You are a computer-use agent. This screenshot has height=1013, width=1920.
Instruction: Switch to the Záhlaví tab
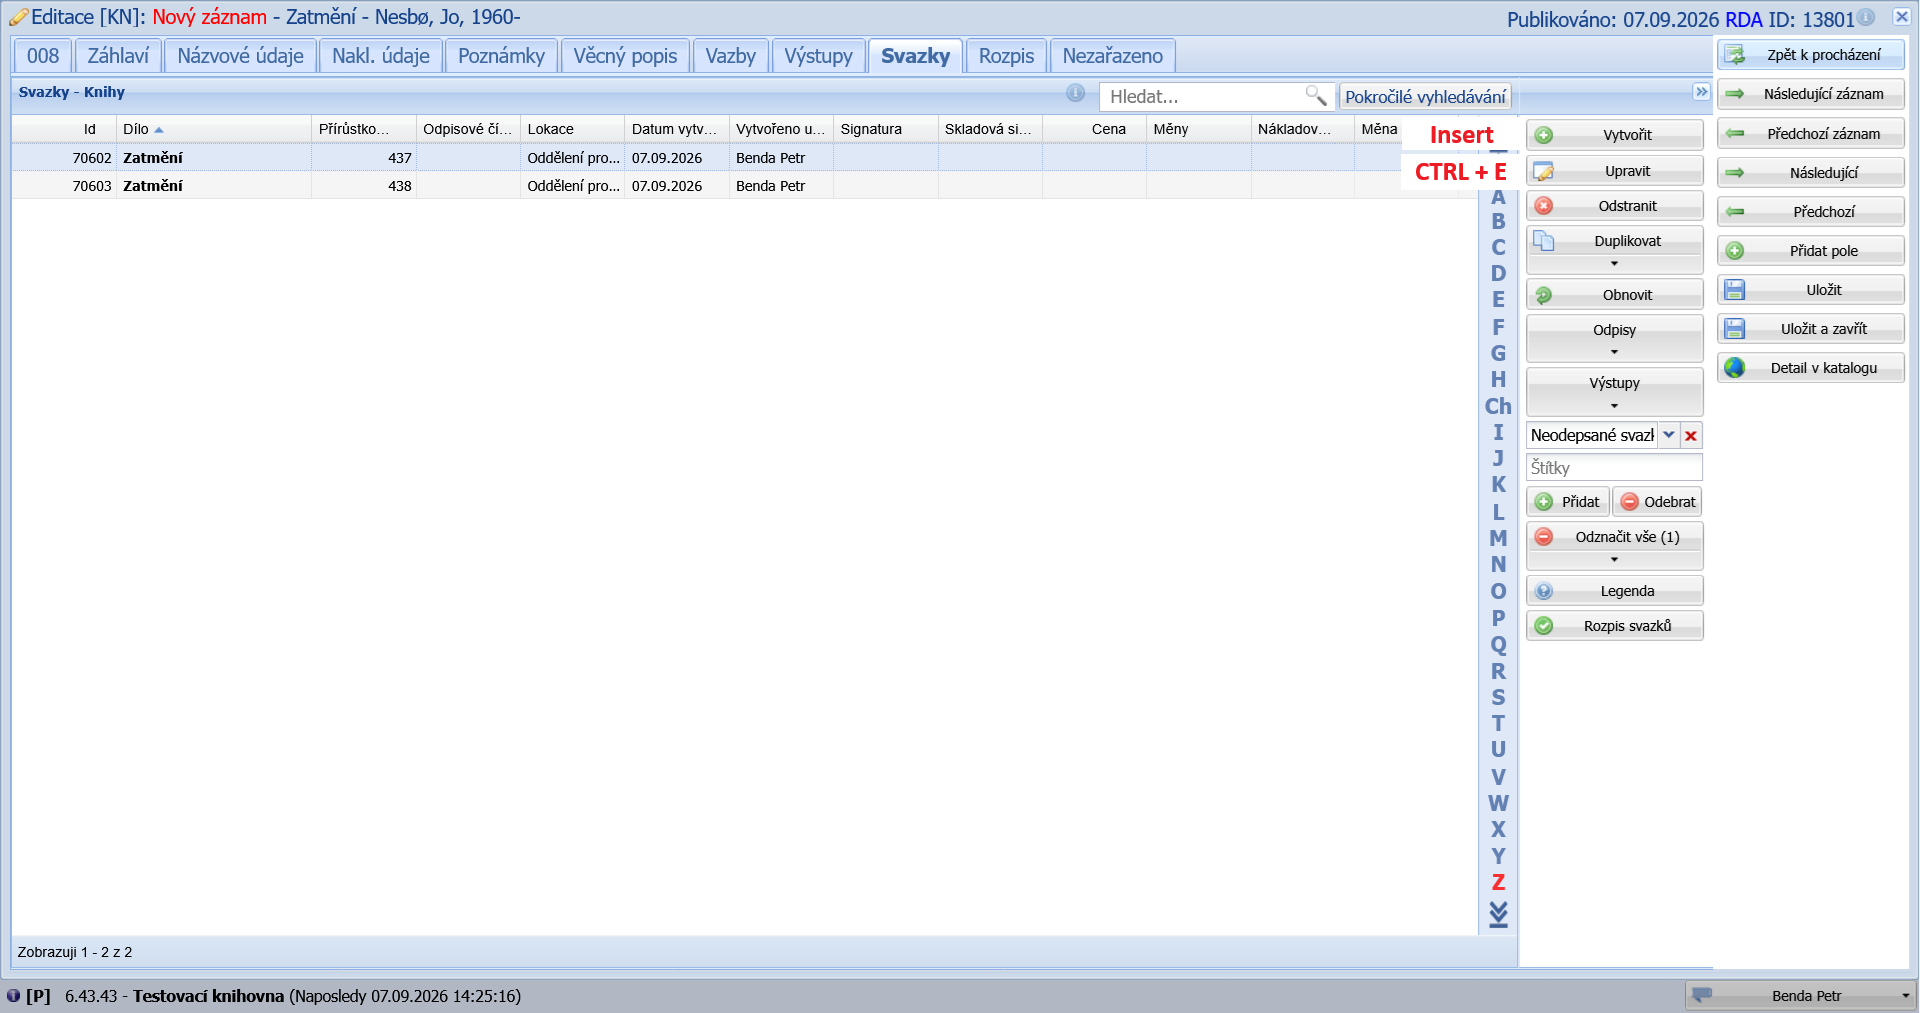[x=118, y=56]
